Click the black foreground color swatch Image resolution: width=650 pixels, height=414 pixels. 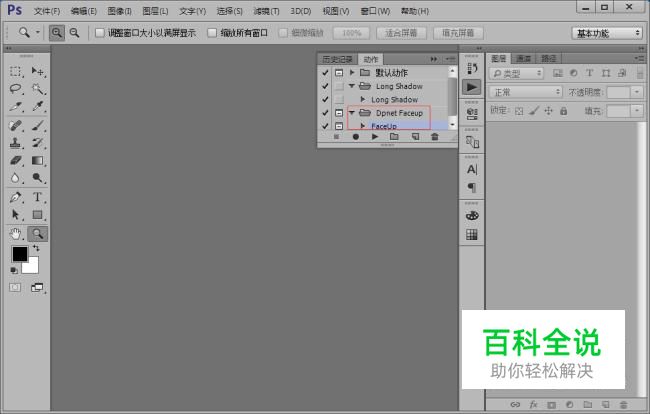(19, 254)
